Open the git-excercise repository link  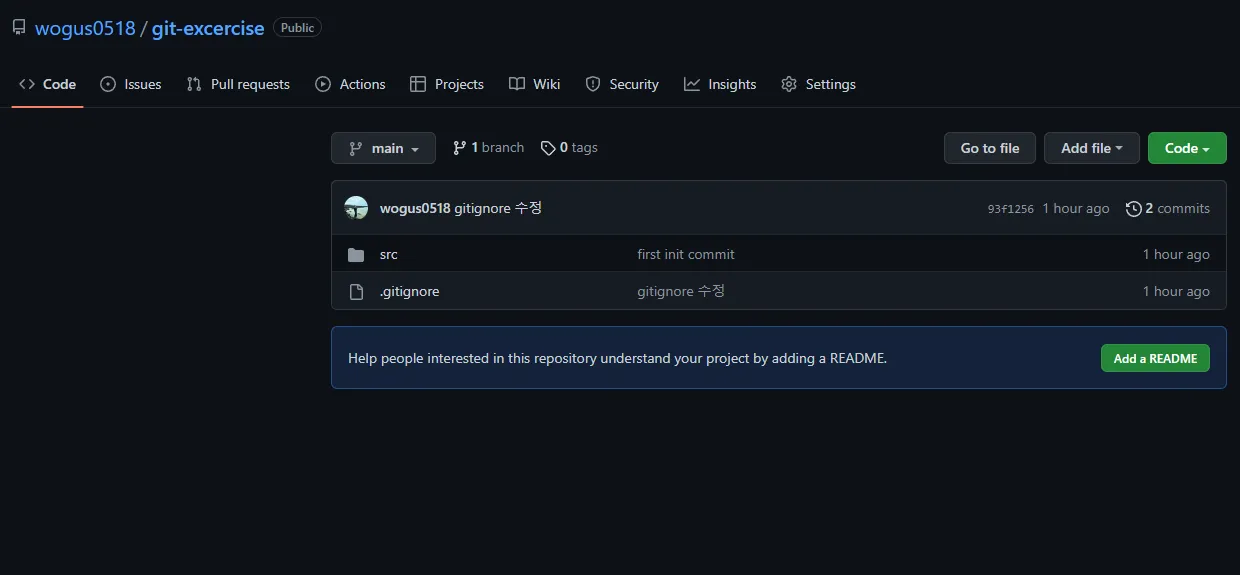click(208, 28)
